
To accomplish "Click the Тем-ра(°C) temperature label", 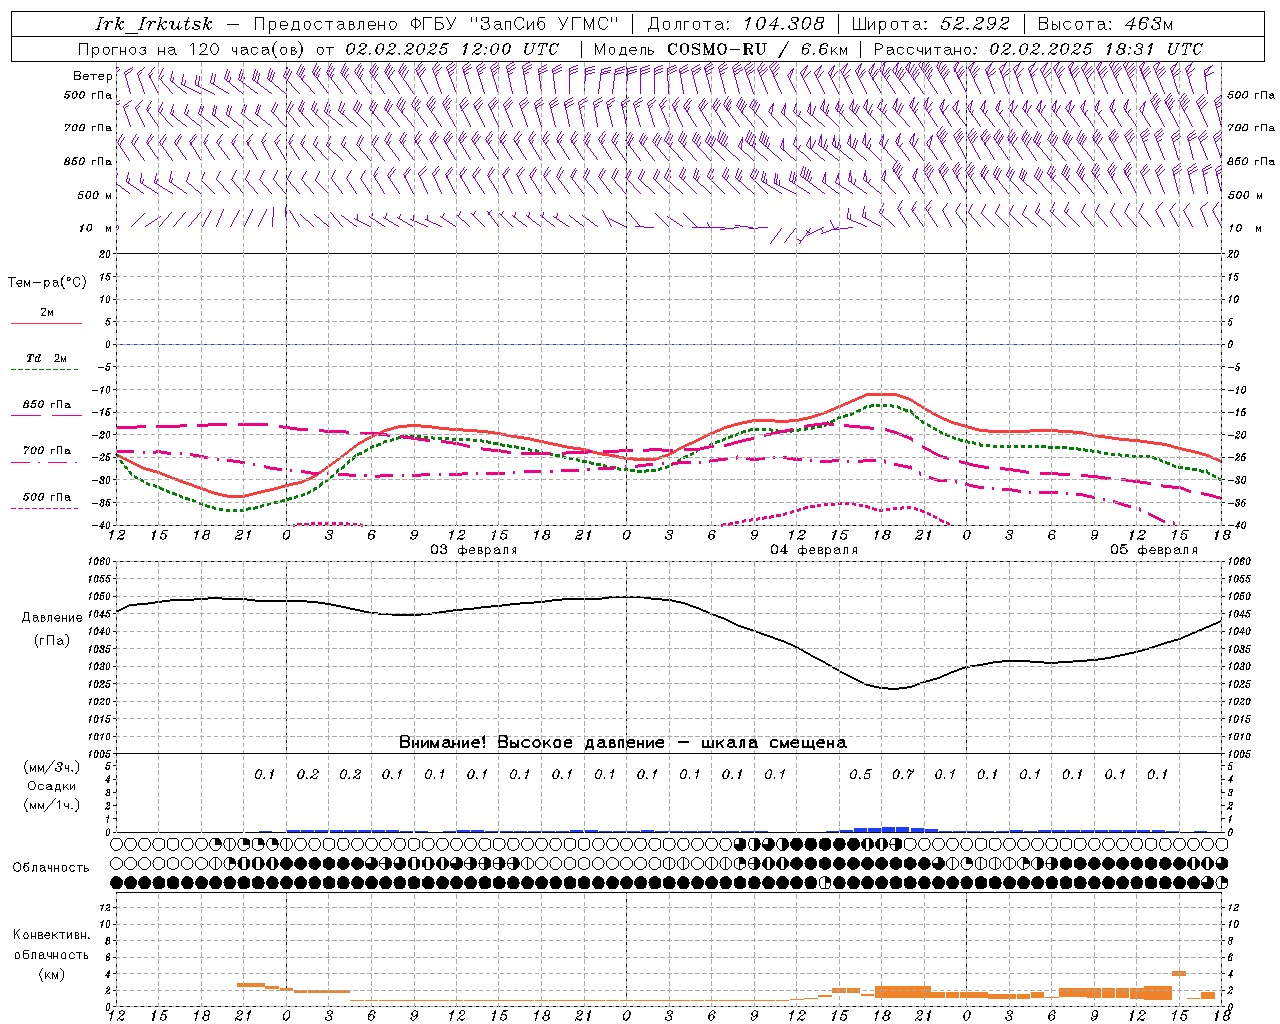I will point(47,282).
